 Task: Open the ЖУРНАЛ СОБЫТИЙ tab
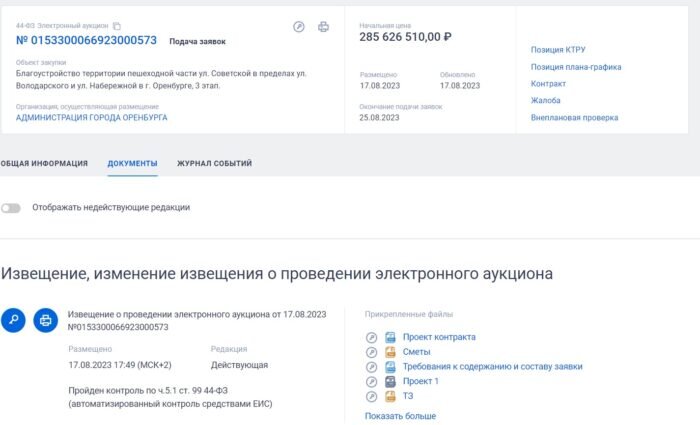pos(214,163)
